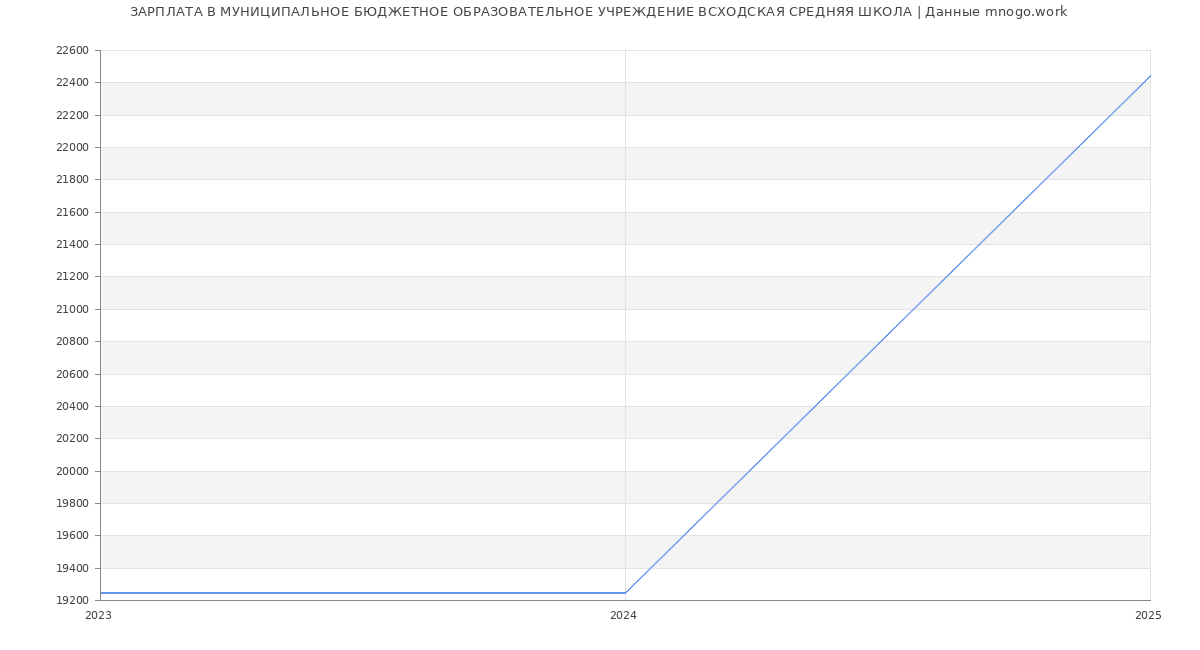
Task: Click the 19400 y-axis label
Action: 72,568
